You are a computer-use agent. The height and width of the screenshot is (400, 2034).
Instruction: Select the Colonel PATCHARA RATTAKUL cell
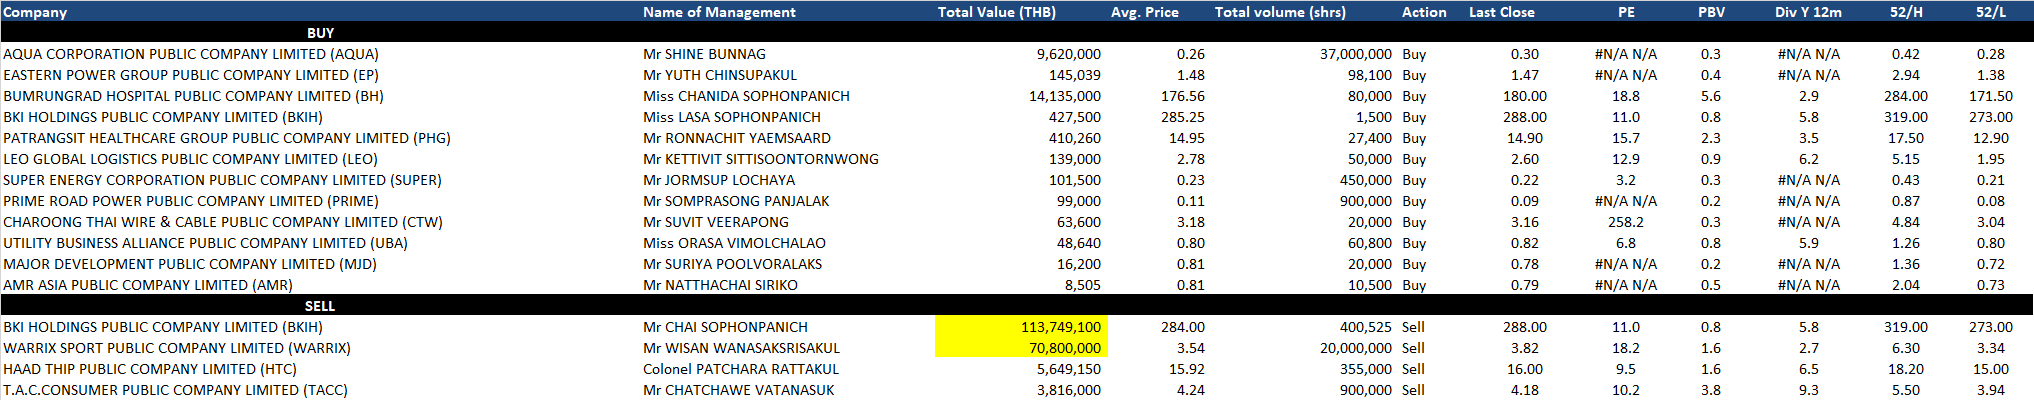740,369
